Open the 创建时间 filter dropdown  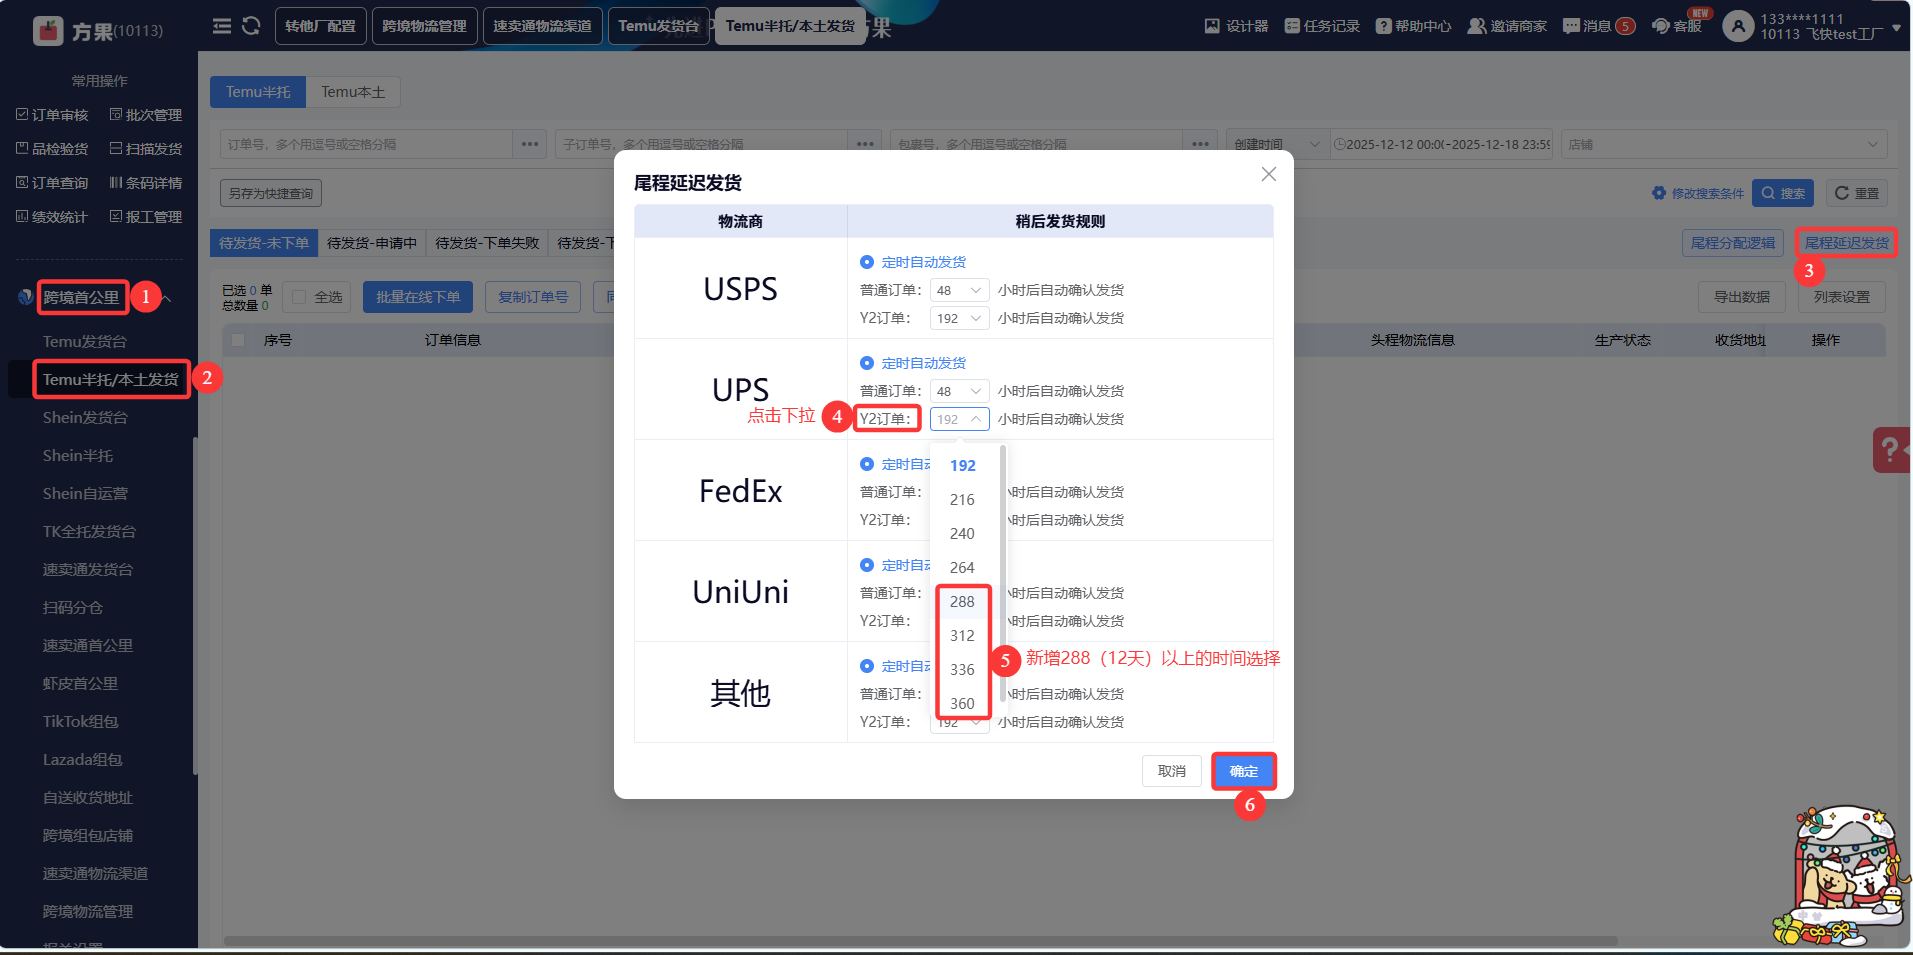1277,144
